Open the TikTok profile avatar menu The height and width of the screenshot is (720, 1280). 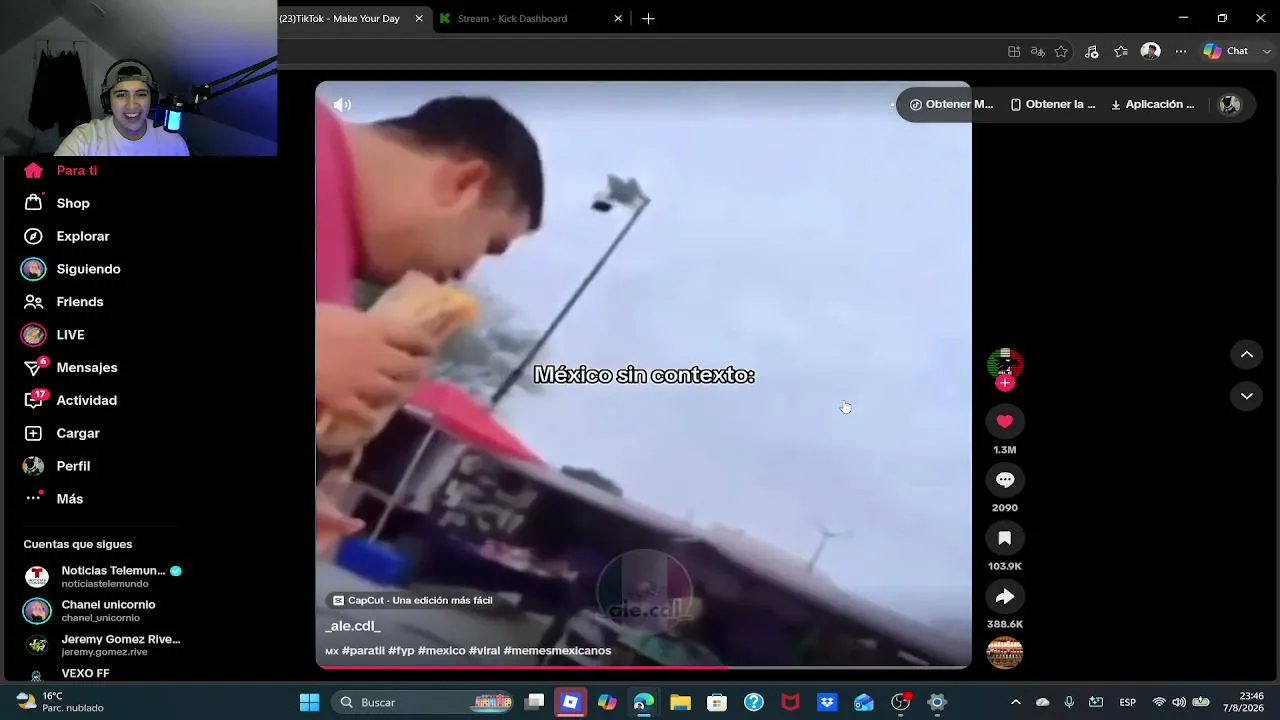(1230, 104)
